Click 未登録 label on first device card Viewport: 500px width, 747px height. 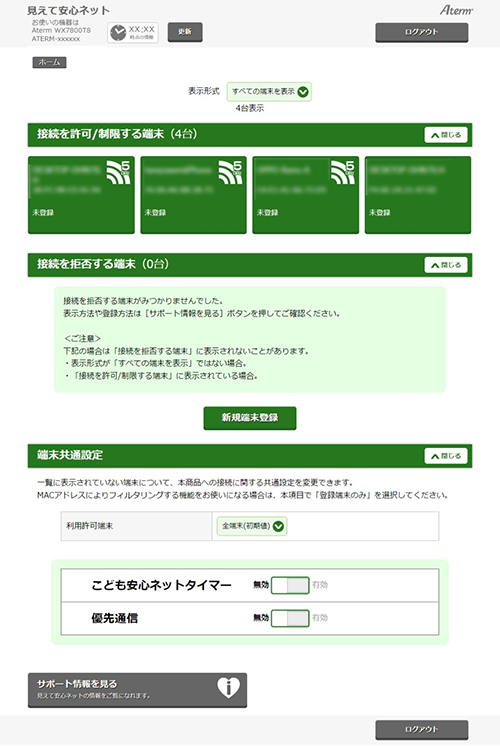(x=43, y=212)
